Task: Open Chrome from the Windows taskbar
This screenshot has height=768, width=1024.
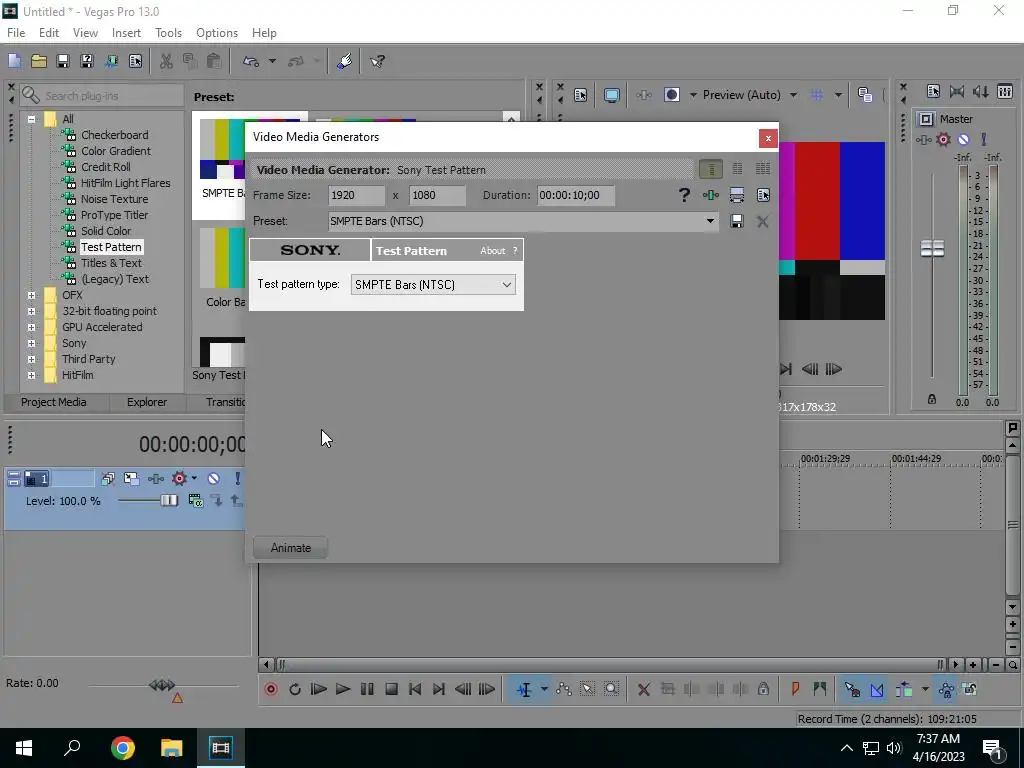Action: (122, 748)
